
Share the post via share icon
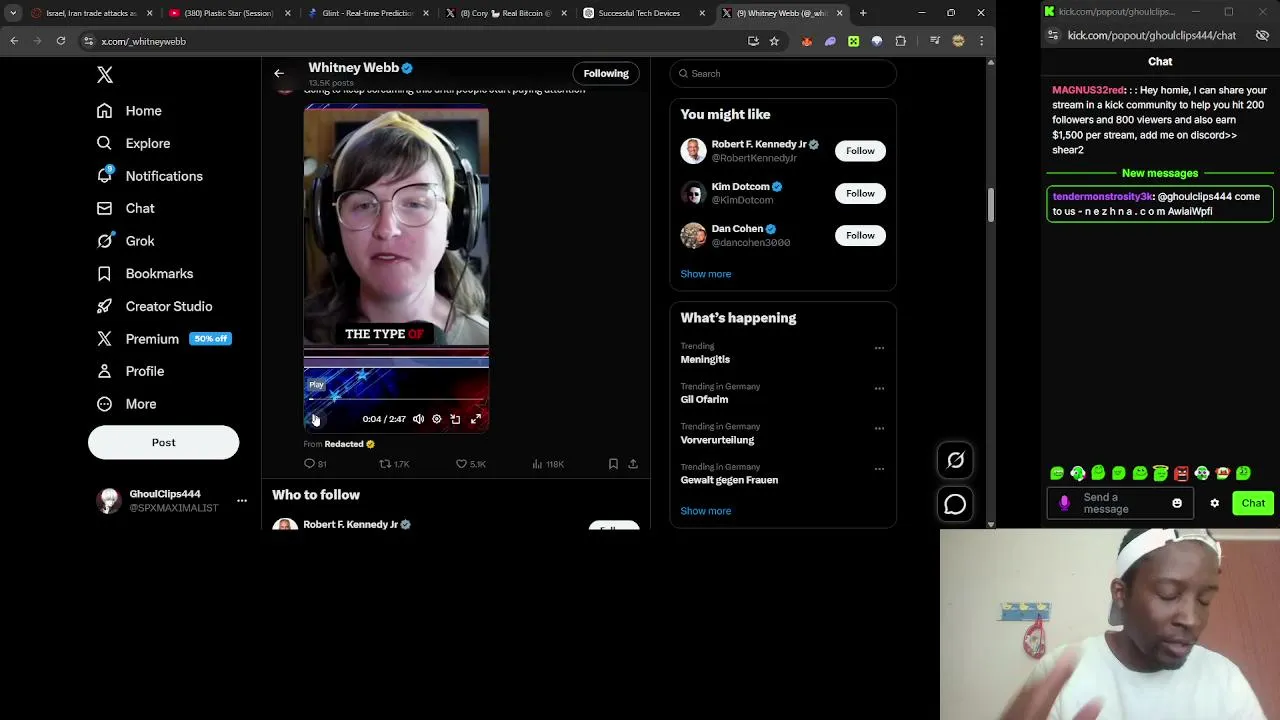[633, 464]
